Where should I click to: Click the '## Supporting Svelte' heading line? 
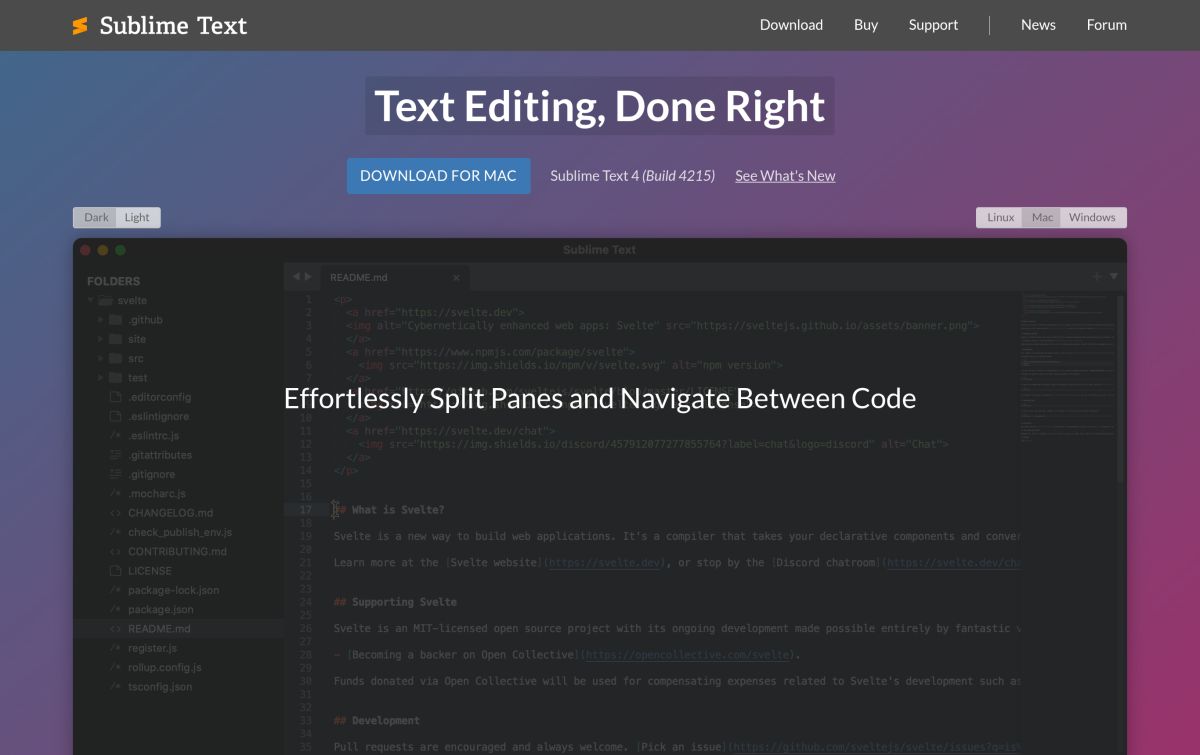tap(395, 602)
